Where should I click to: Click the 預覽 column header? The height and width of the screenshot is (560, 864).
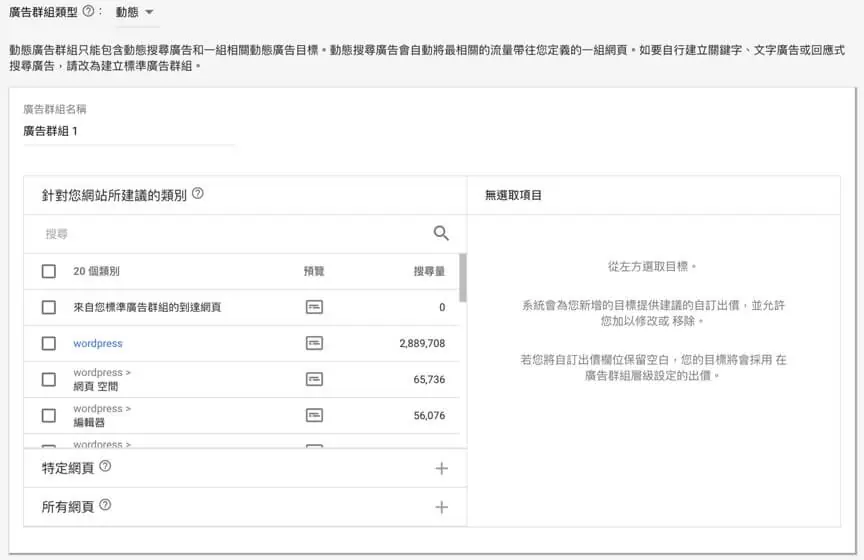[x=314, y=271]
